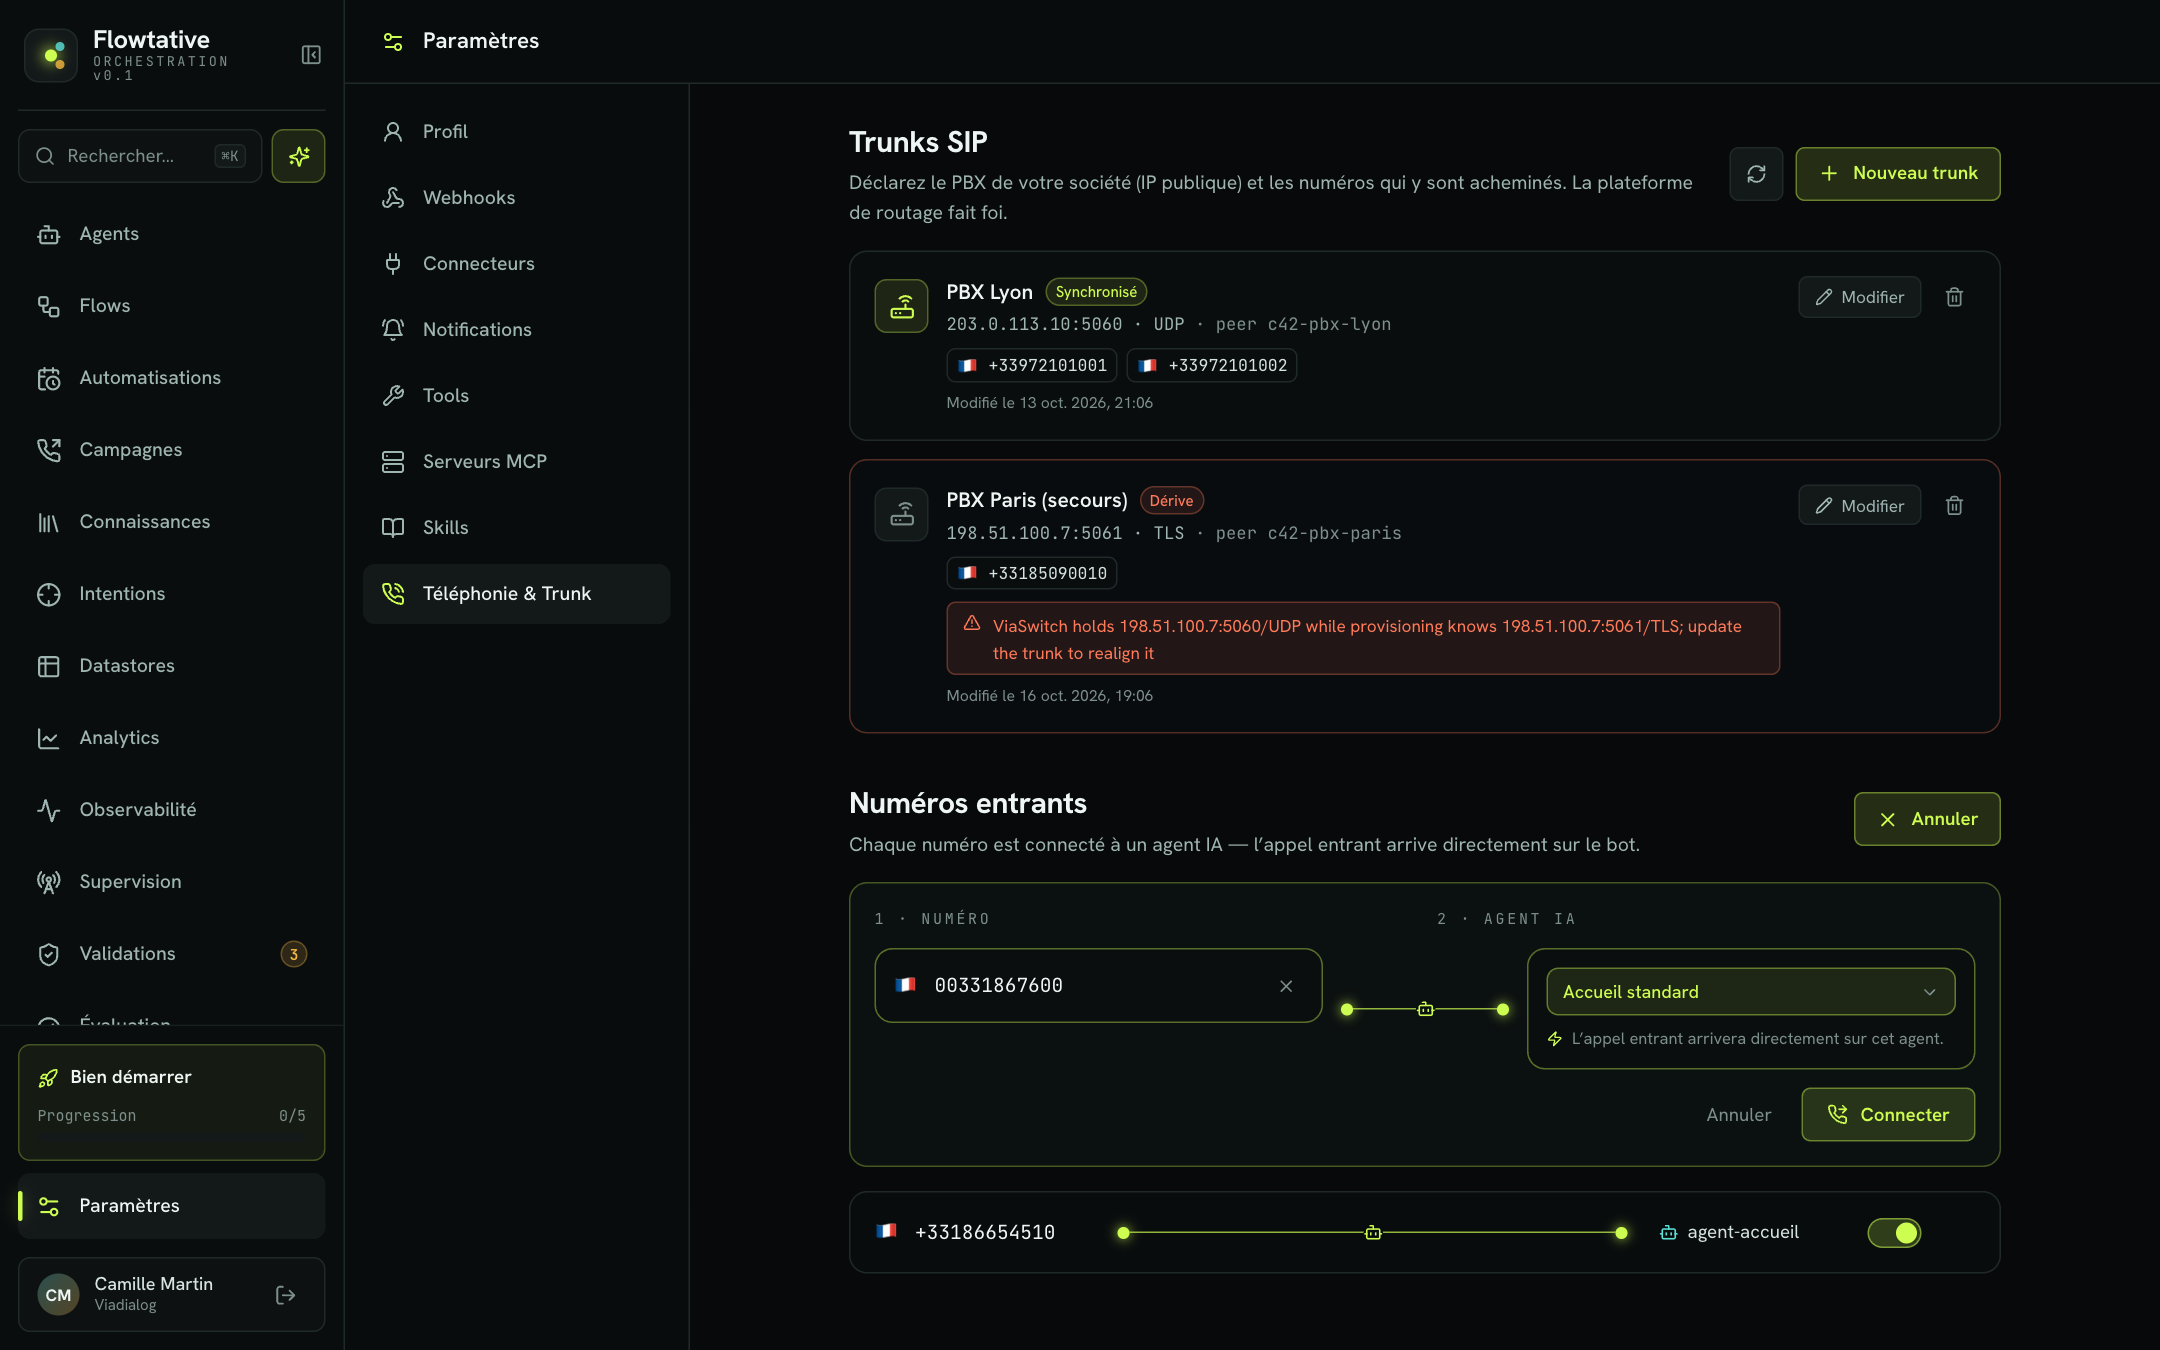Screen dimensions: 2160x1350
Task: Open the Notifications settings tab
Action: [516, 330]
